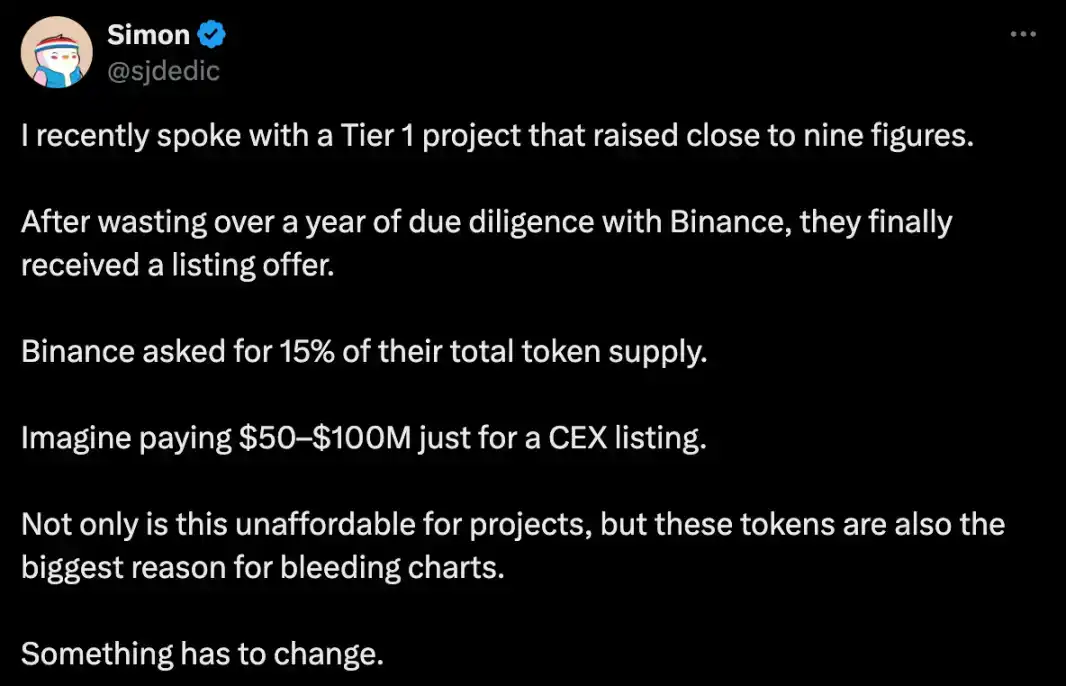Screen dimensions: 1066x686
Task: Click the 'Imagine paying $50–$100M' sentence
Action: [364, 438]
